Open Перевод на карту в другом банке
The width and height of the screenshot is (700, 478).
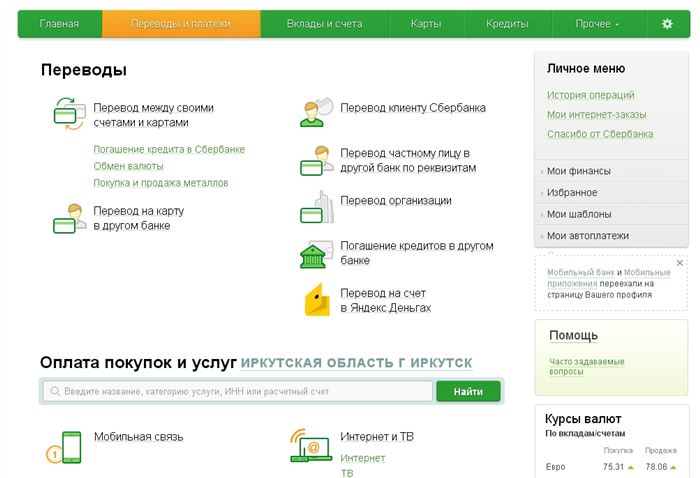[x=139, y=218]
